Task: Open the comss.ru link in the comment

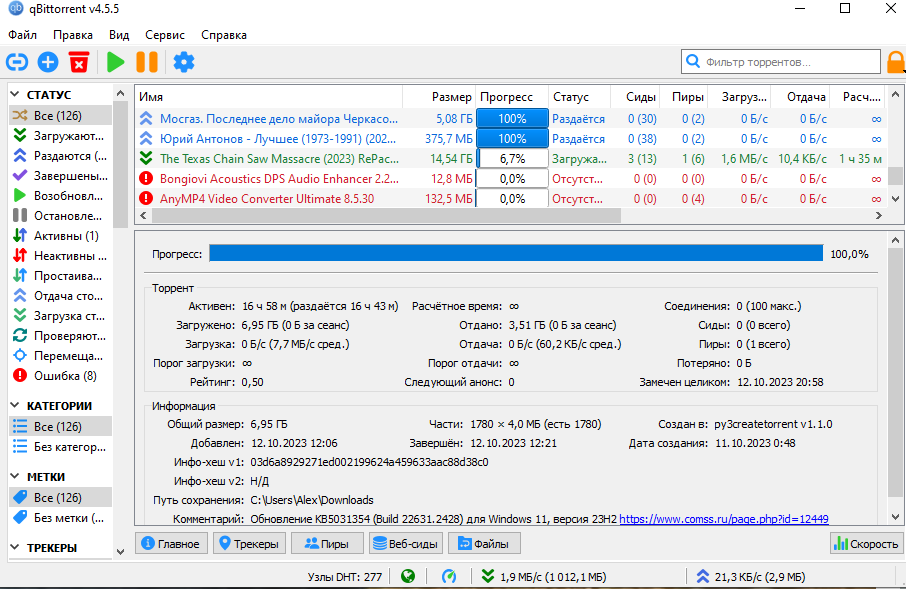Action: (x=724, y=519)
